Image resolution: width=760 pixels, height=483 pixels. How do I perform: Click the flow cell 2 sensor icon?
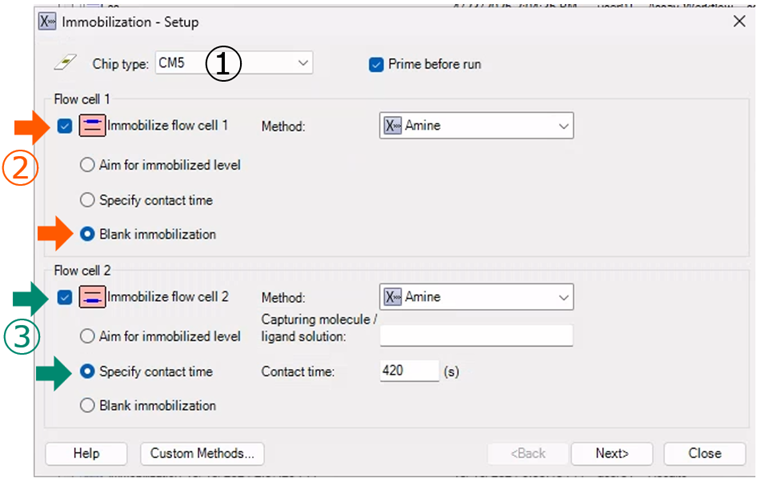[92, 297]
